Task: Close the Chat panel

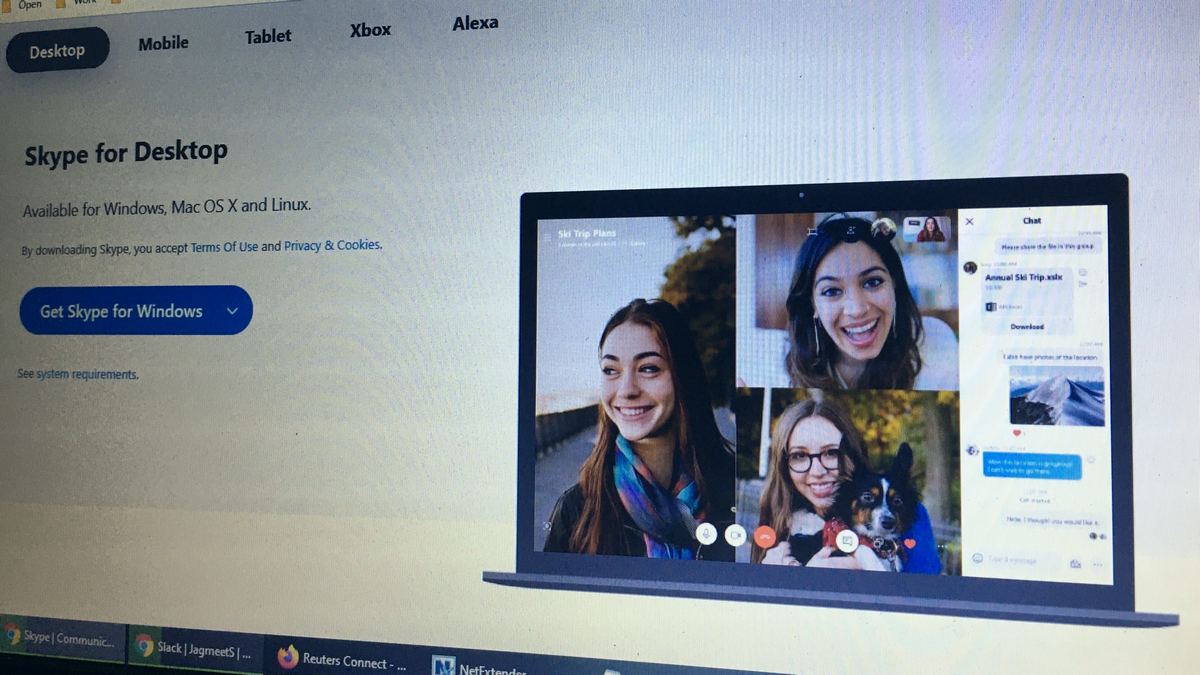Action: pos(969,220)
